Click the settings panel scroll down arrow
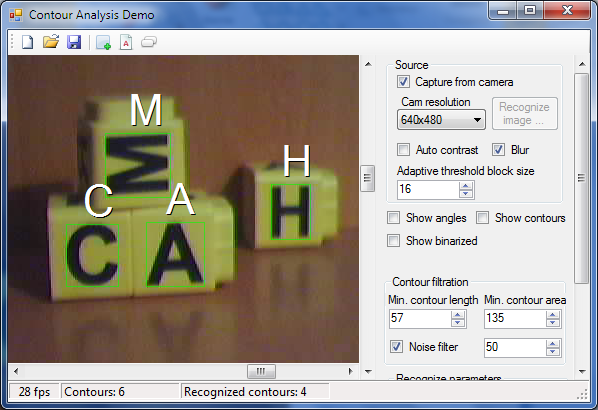Image resolution: width=598 pixels, height=410 pixels. (x=582, y=371)
